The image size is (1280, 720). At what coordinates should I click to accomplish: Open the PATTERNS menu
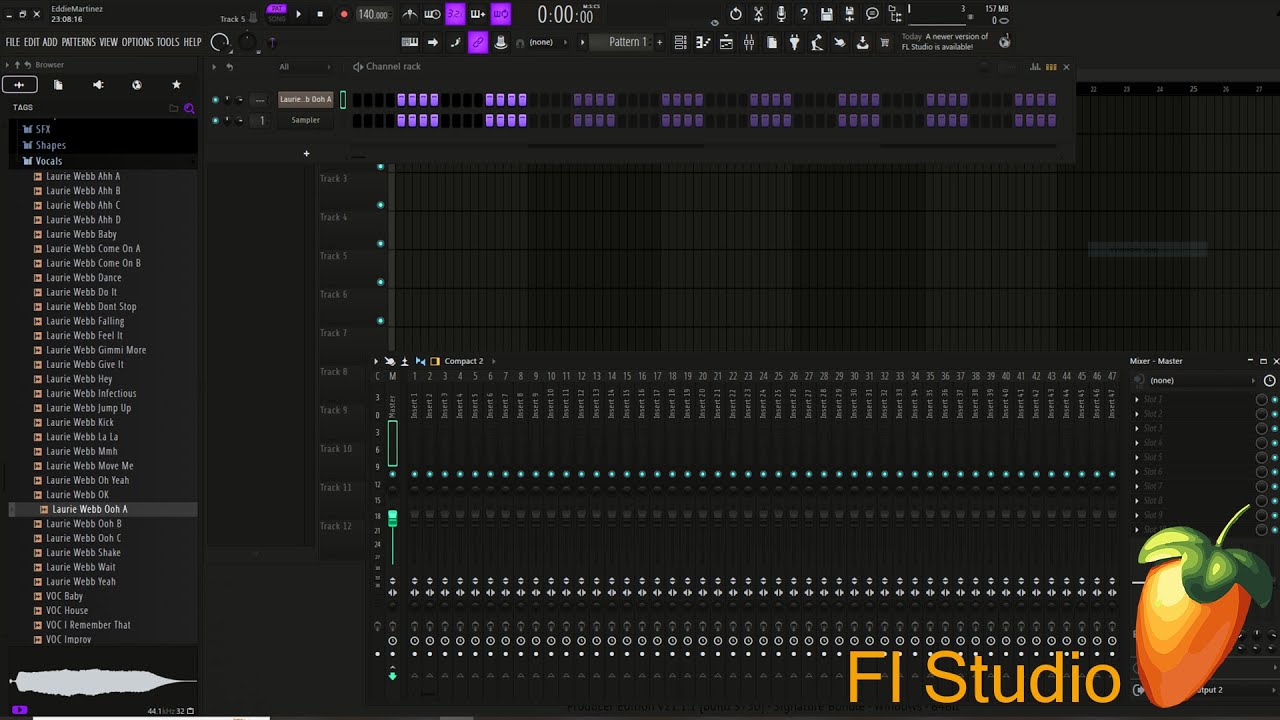point(78,42)
